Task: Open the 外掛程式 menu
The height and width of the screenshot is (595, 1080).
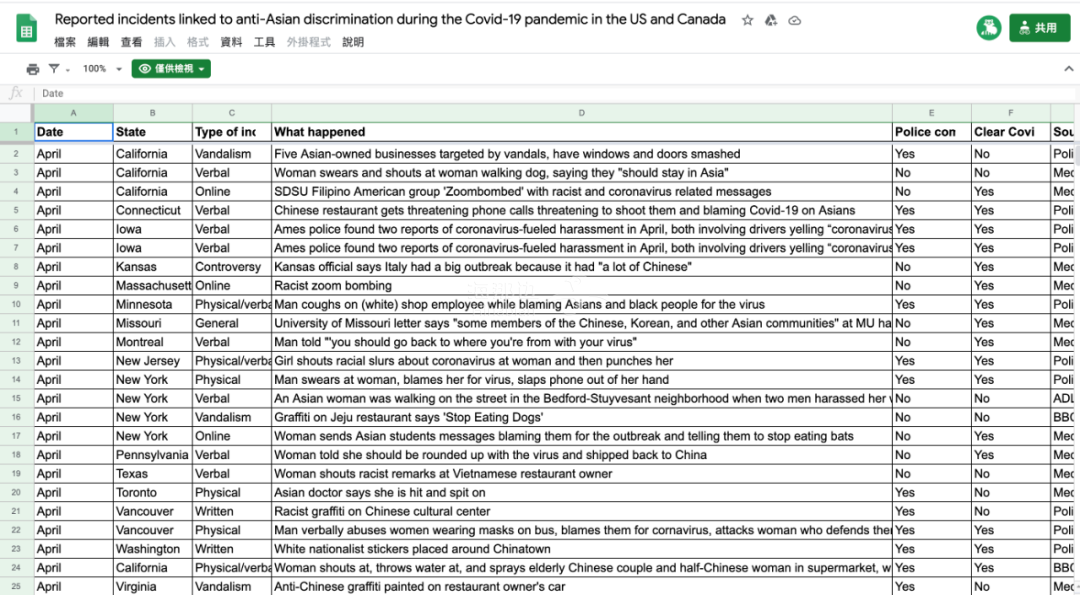Action: tap(309, 42)
